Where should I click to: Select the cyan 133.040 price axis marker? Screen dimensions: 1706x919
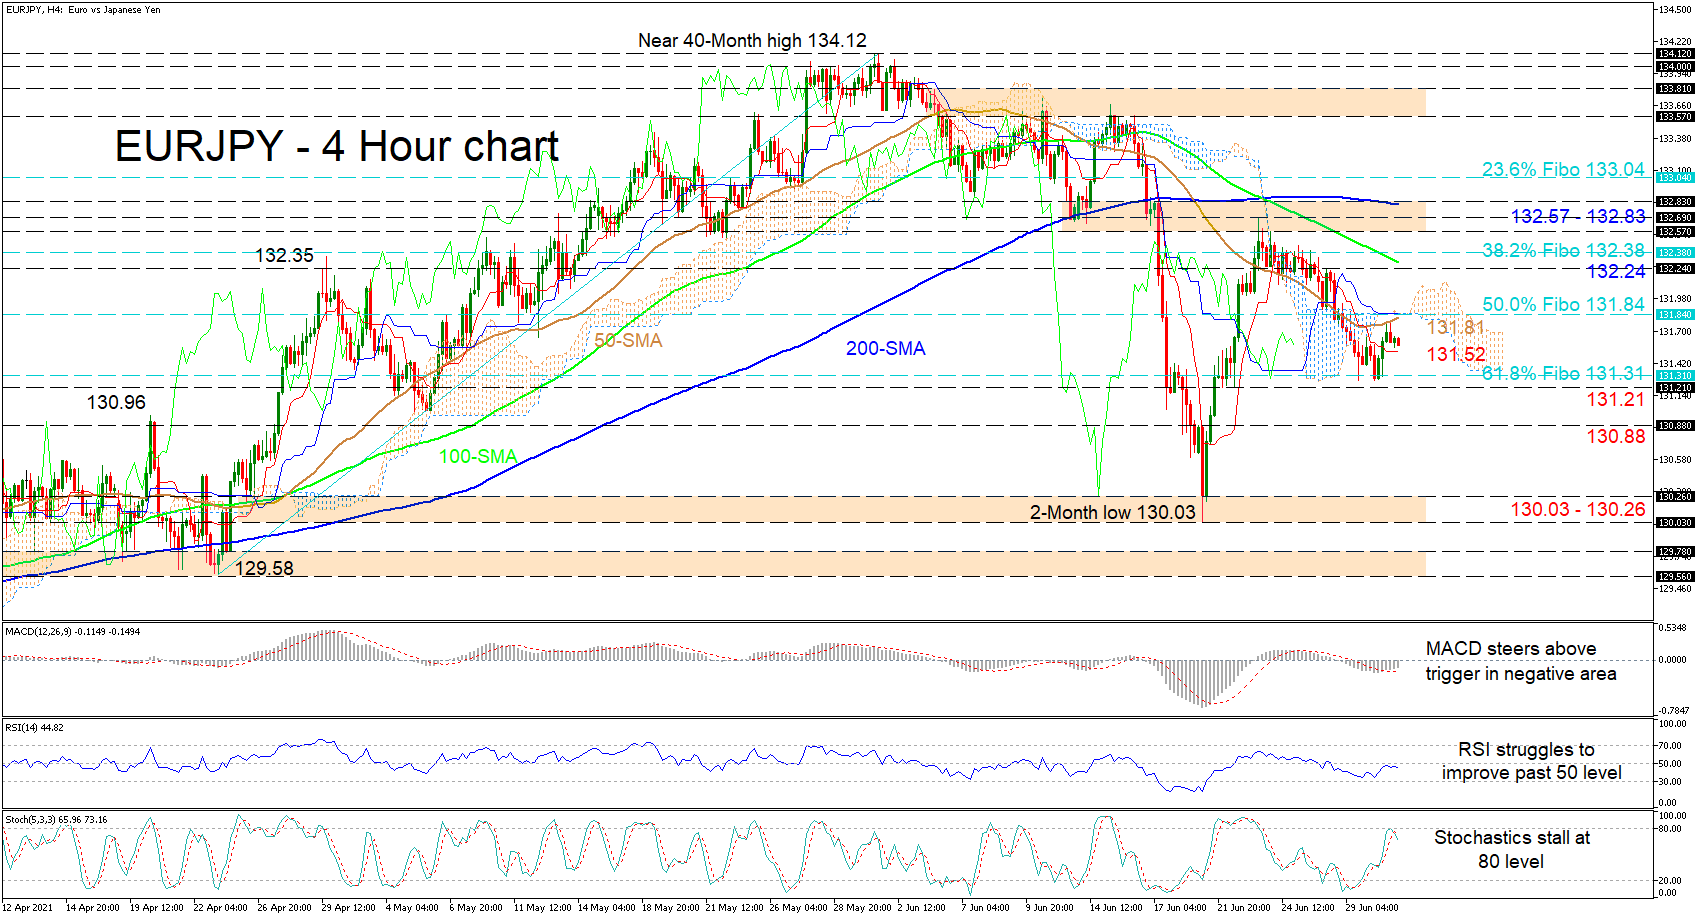click(1676, 178)
